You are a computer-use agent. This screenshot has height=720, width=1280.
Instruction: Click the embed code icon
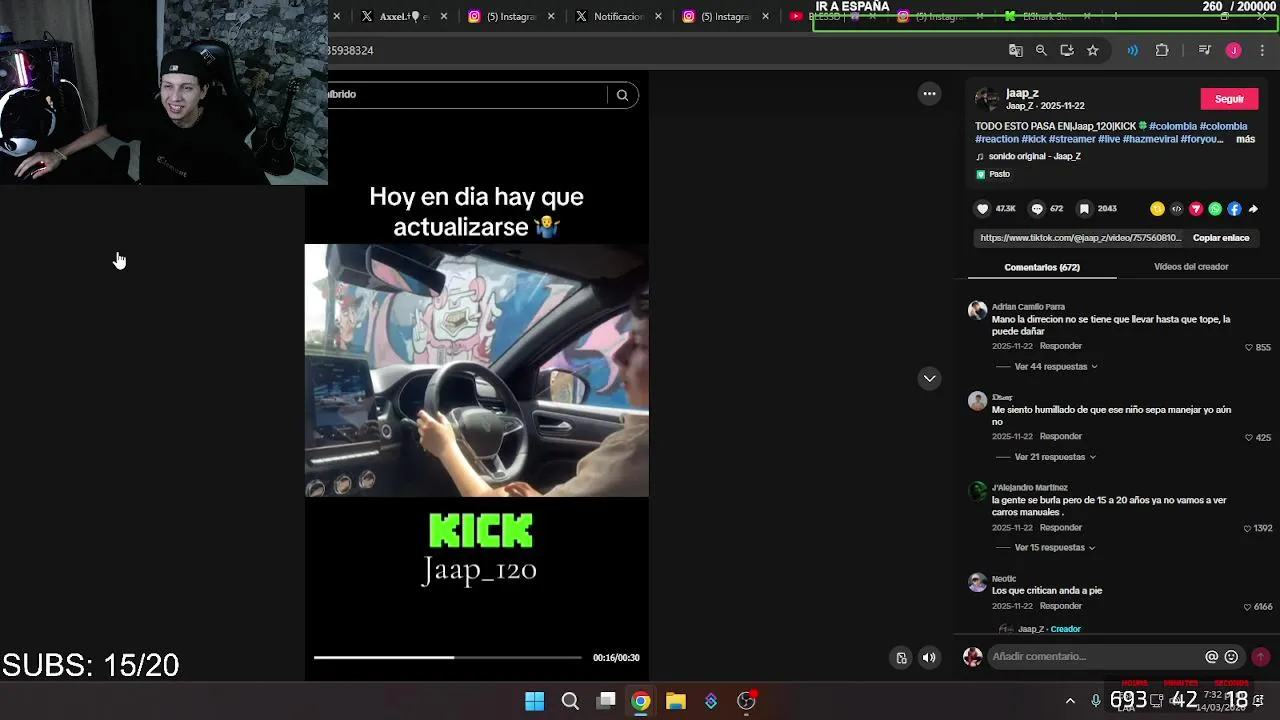1176,209
